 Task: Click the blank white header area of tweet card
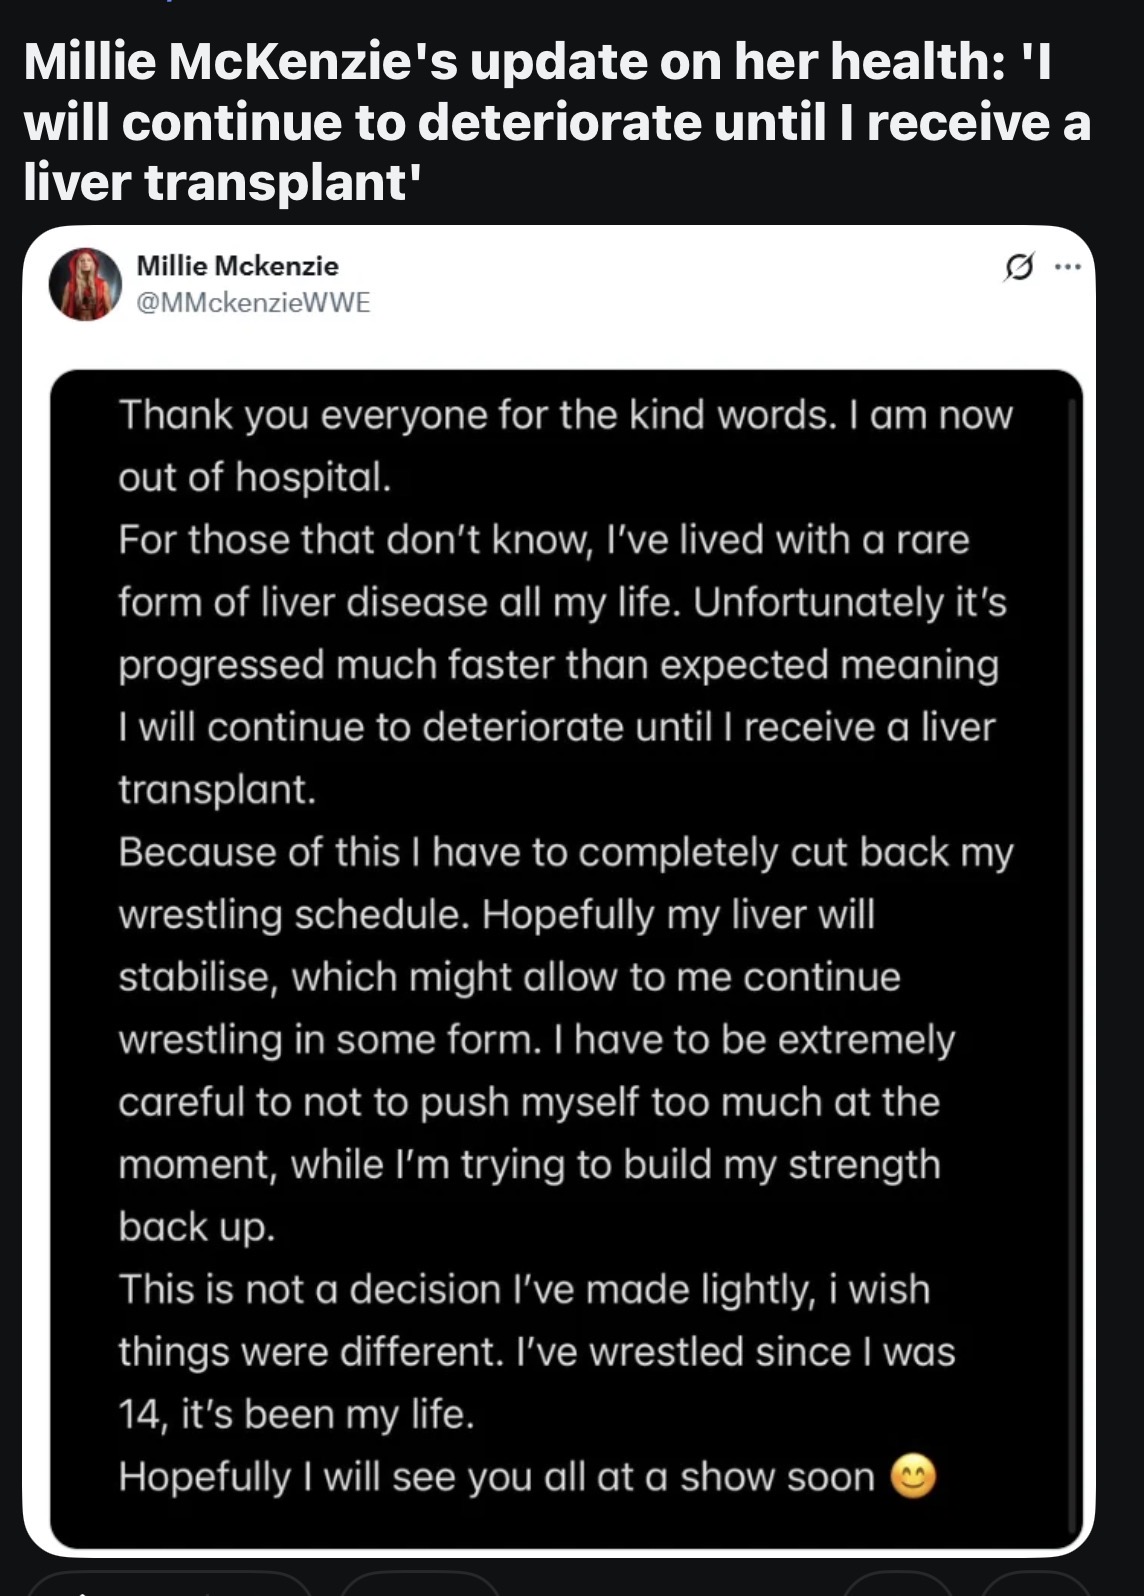pos(680,290)
